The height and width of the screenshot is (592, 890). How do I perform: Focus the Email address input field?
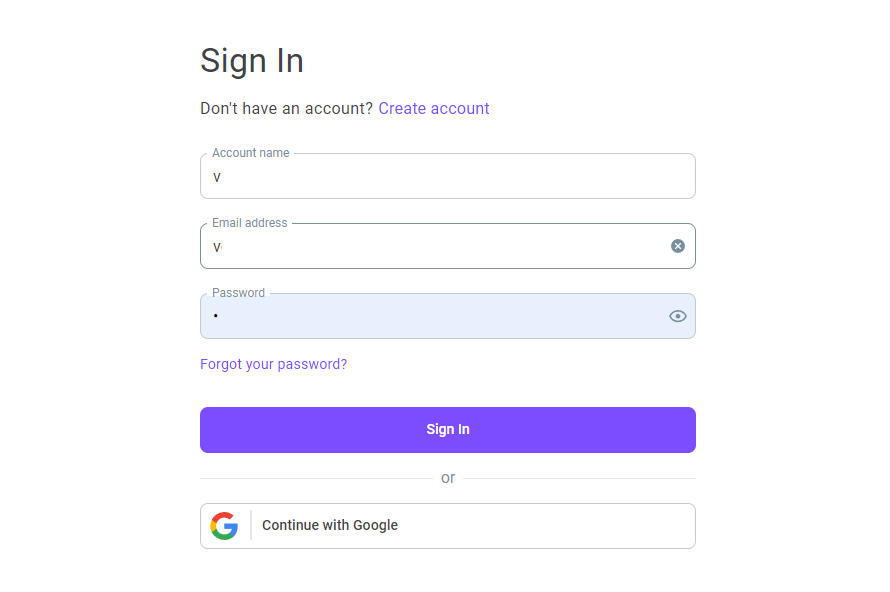click(x=448, y=246)
